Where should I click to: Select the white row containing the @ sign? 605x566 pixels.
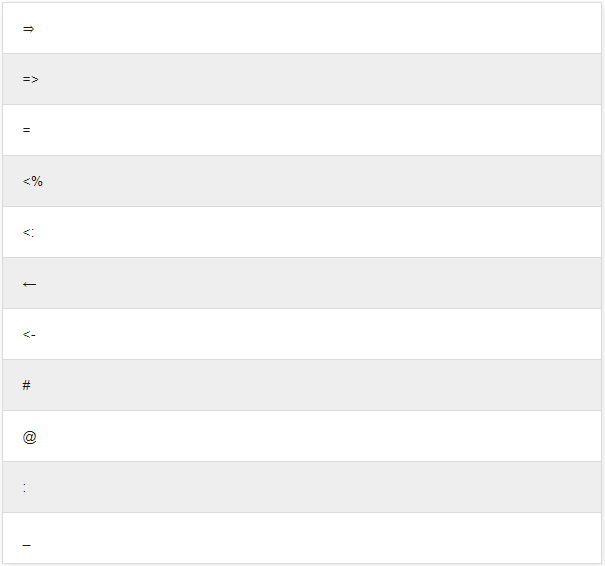tap(302, 436)
